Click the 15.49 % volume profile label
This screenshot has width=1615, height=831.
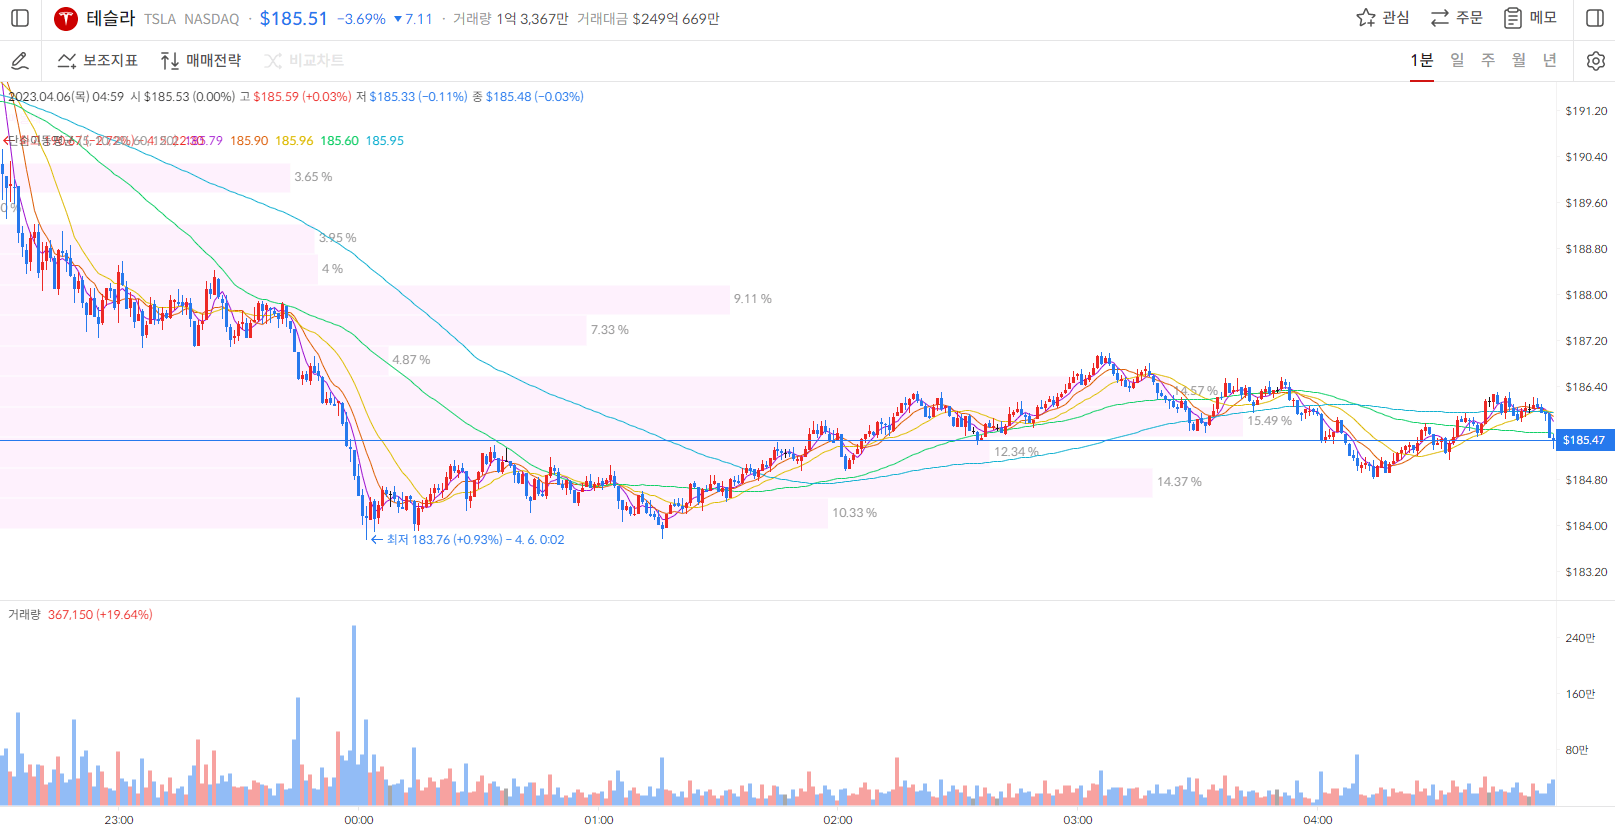(1269, 421)
